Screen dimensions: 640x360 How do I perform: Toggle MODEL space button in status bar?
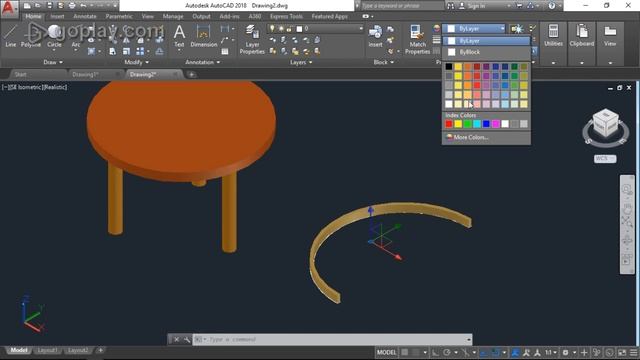point(387,352)
